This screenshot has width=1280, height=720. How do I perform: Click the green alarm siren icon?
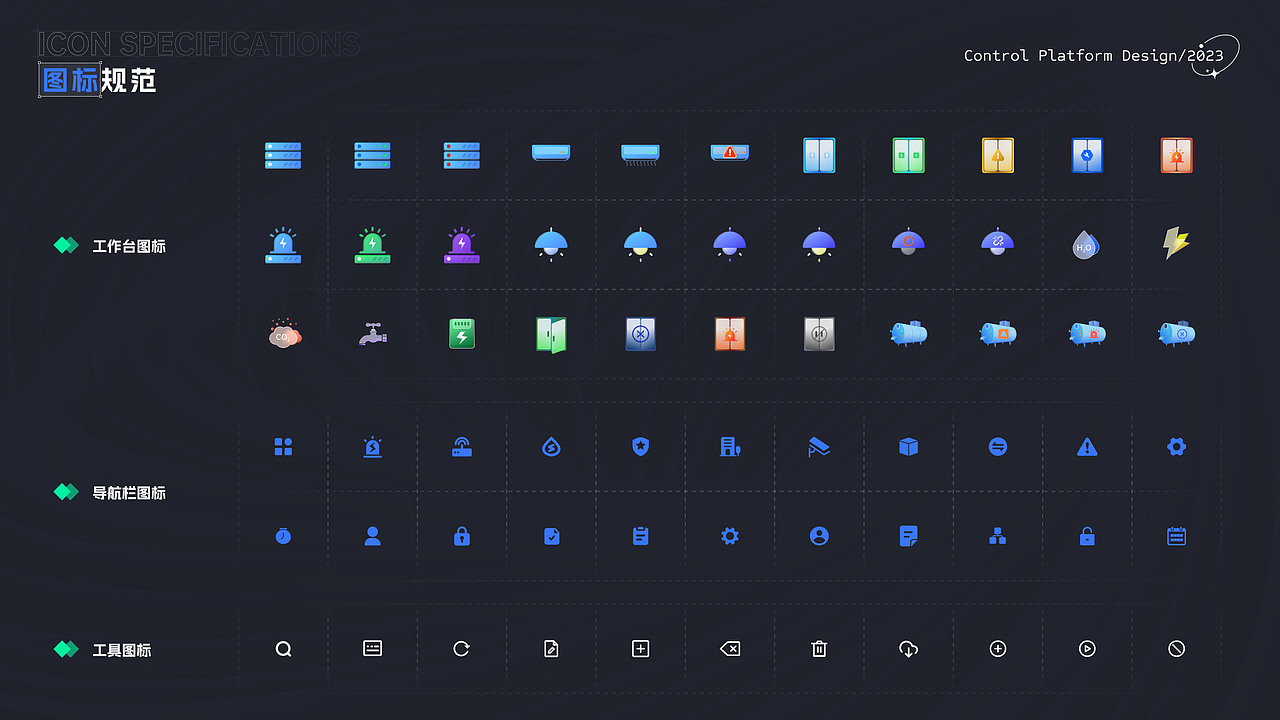372,244
